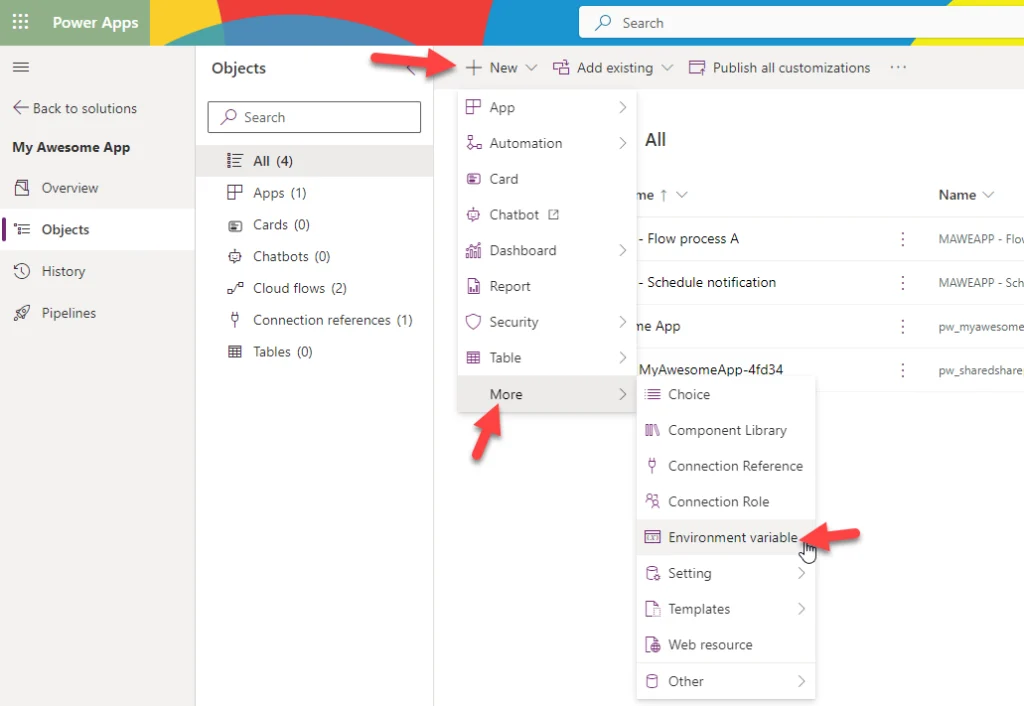The height and width of the screenshot is (706, 1024).
Task: Select Chatbot from the New menu
Action: click(x=547, y=215)
